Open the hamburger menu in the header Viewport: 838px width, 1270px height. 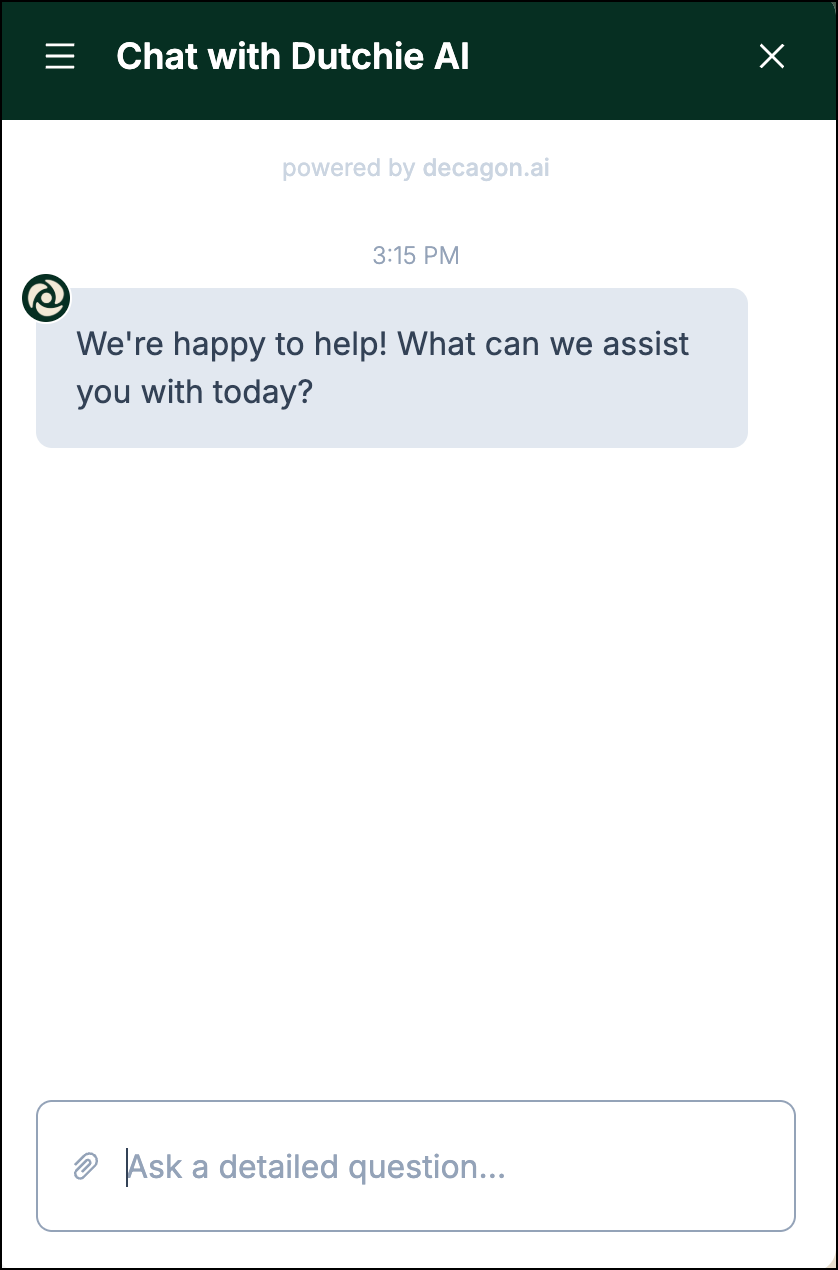pos(60,57)
